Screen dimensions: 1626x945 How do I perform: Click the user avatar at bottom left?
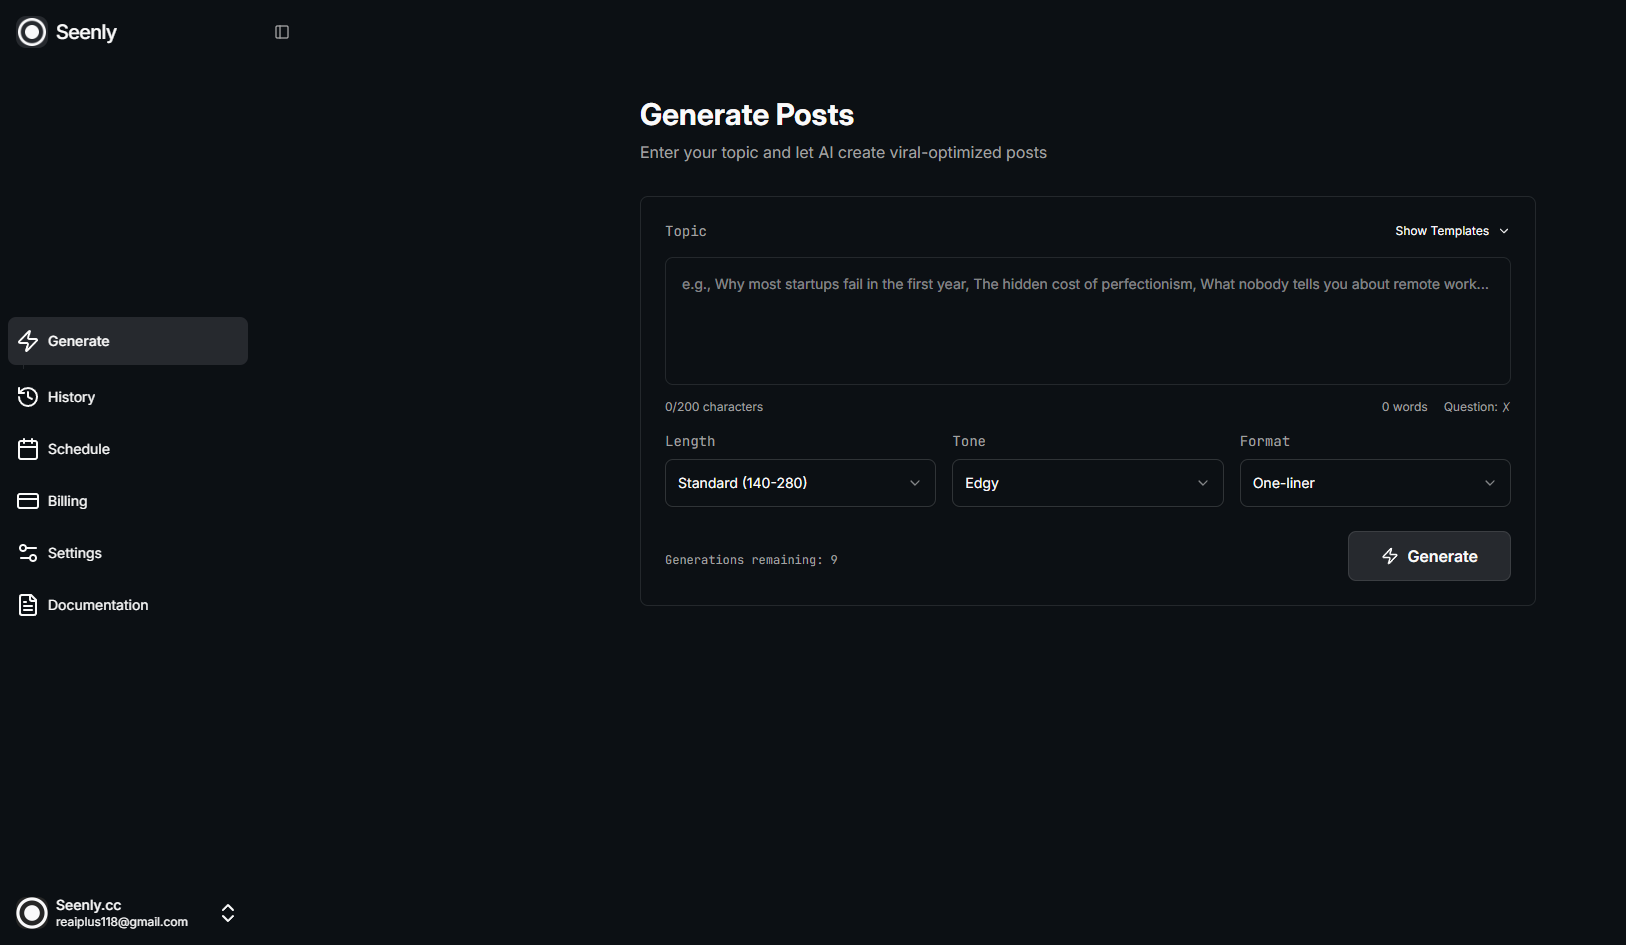click(x=31, y=913)
